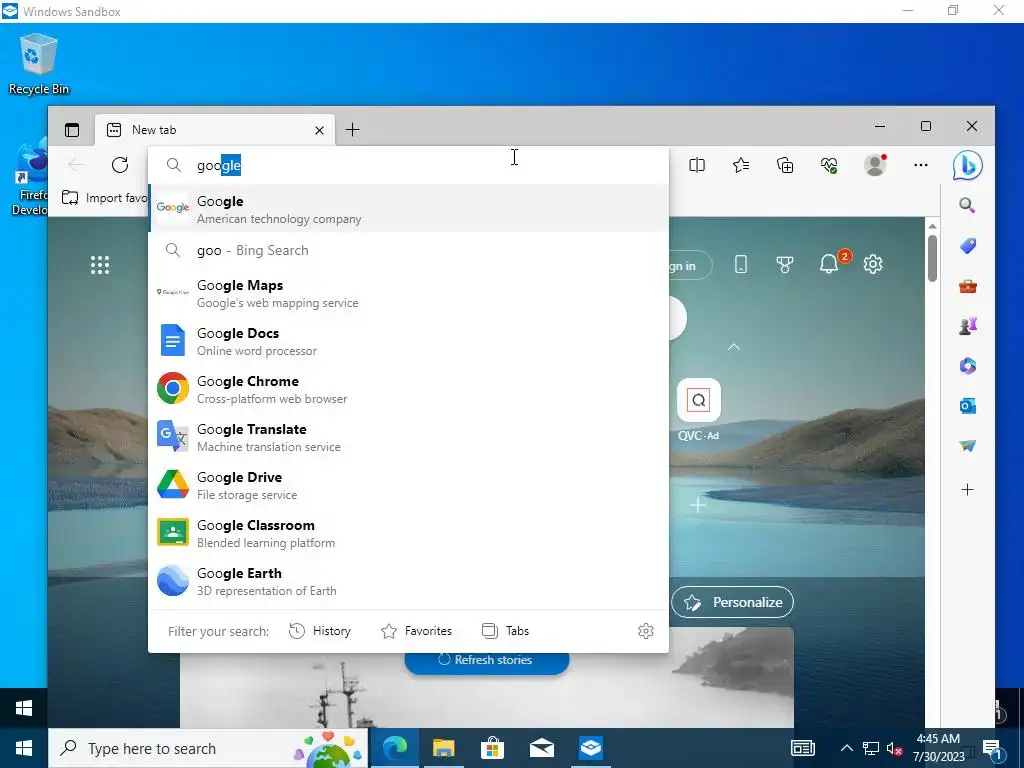Click the profile avatar icon
Screen dimensions: 1024x768
pyautogui.click(x=875, y=165)
